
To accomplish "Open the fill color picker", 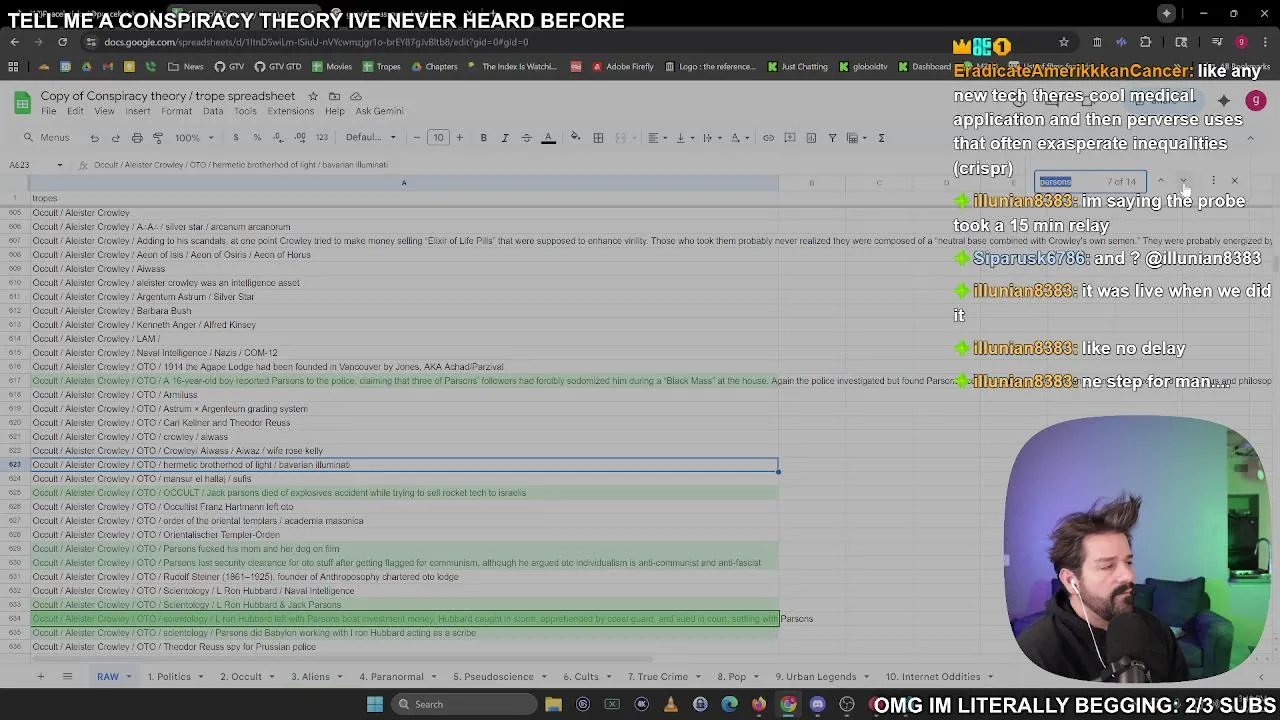I will 575,138.
